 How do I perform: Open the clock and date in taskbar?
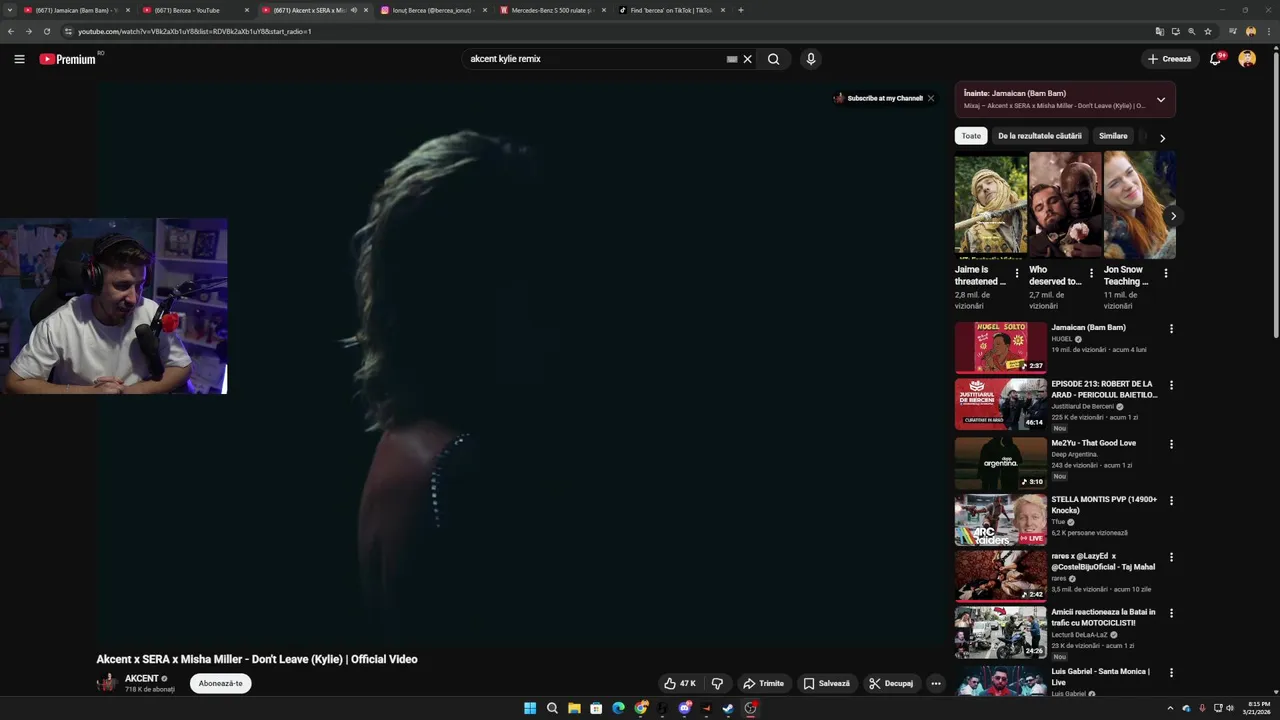pyautogui.click(x=1256, y=709)
